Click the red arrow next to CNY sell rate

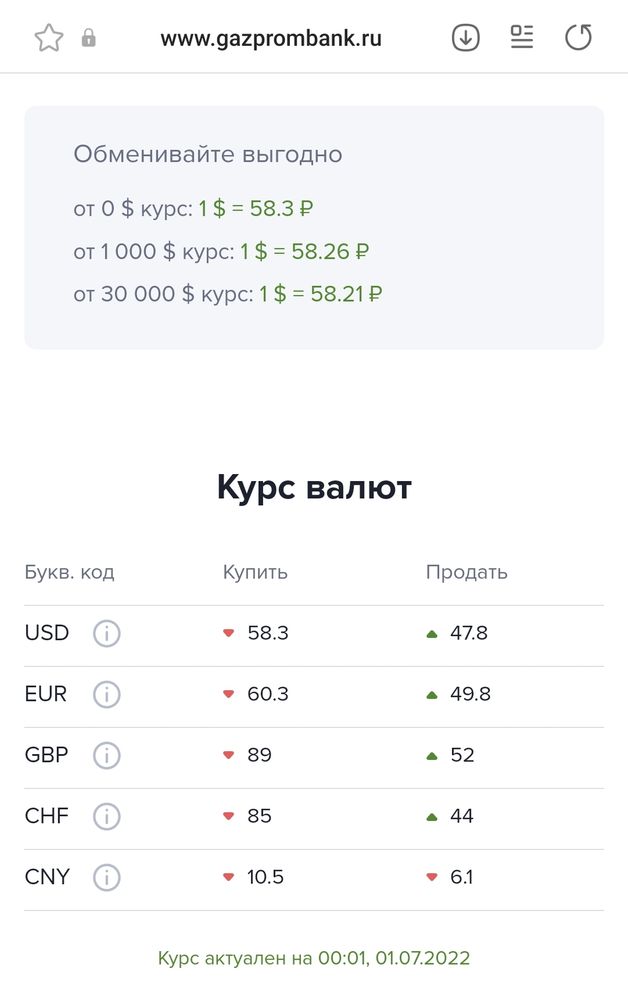pyautogui.click(x=430, y=877)
